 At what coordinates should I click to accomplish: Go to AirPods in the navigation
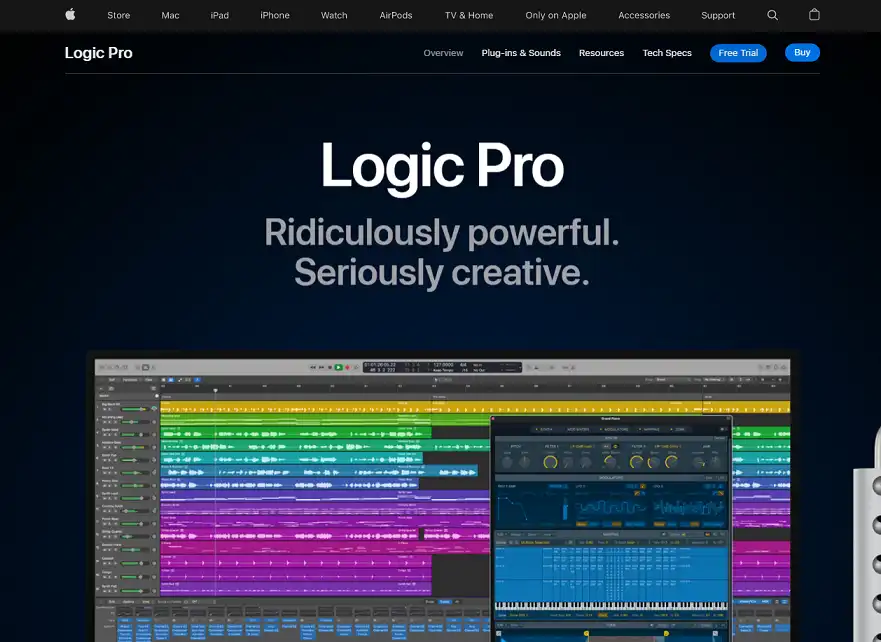[x=396, y=15]
